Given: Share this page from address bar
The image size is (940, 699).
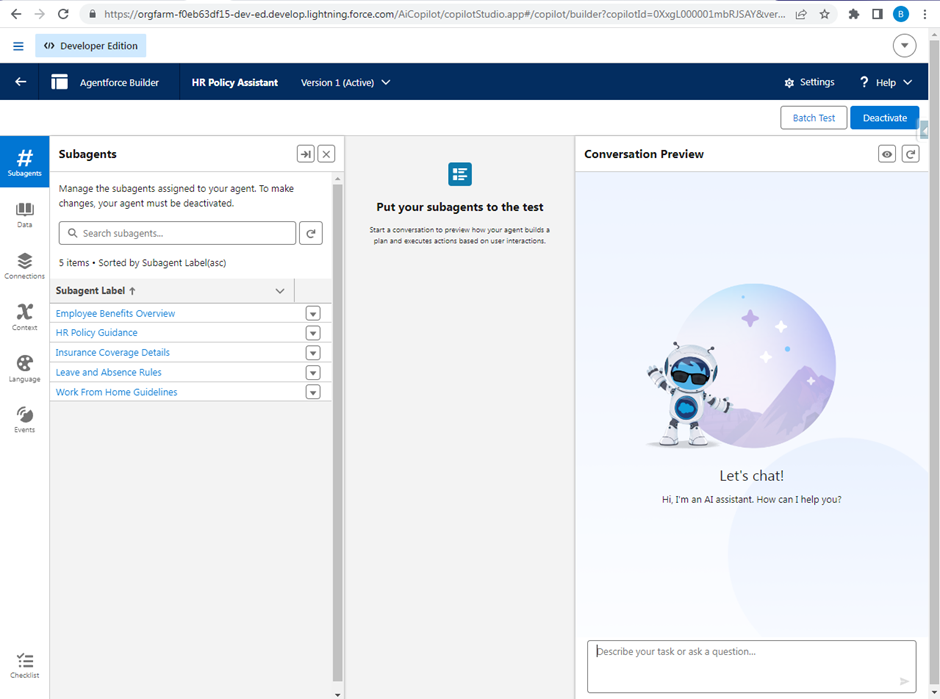Looking at the screenshot, I should tap(800, 14).
